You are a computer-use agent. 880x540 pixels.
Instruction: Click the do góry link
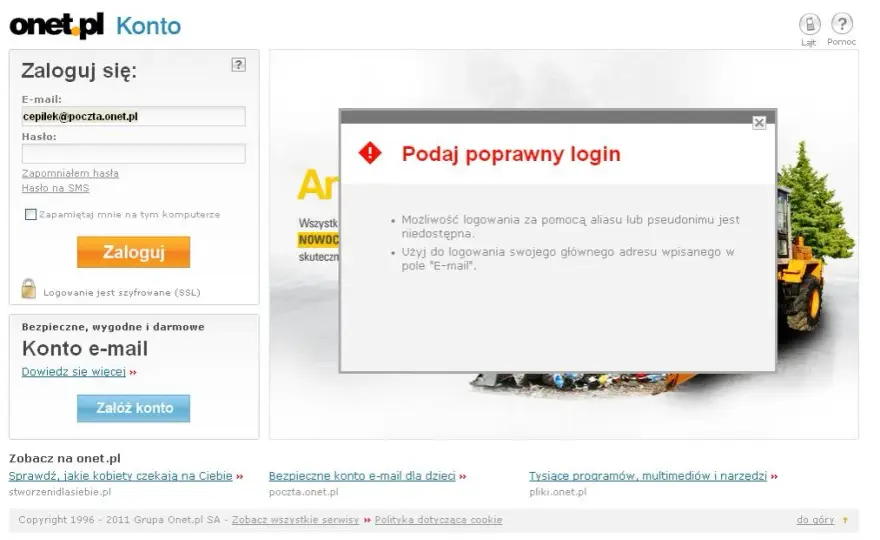815,520
